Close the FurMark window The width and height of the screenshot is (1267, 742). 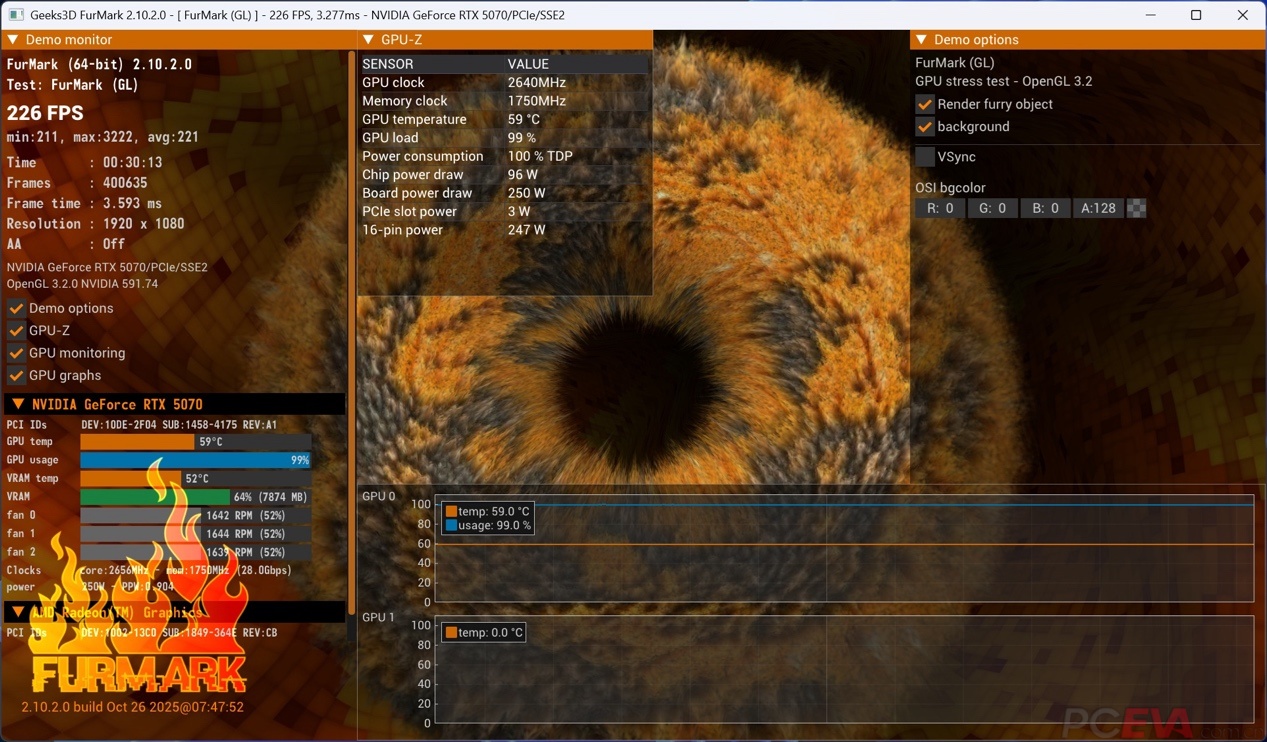pyautogui.click(x=1242, y=15)
